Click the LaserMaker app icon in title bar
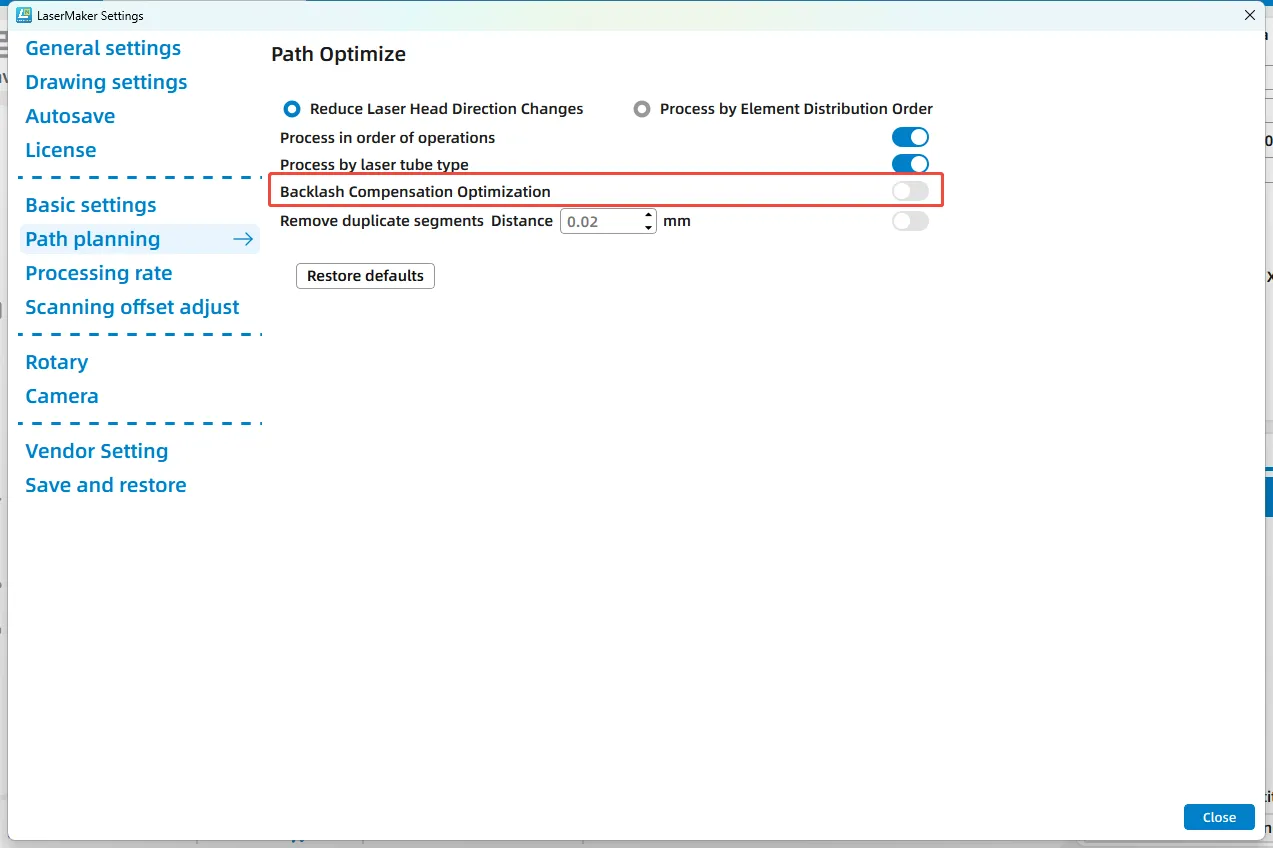 click(x=23, y=15)
